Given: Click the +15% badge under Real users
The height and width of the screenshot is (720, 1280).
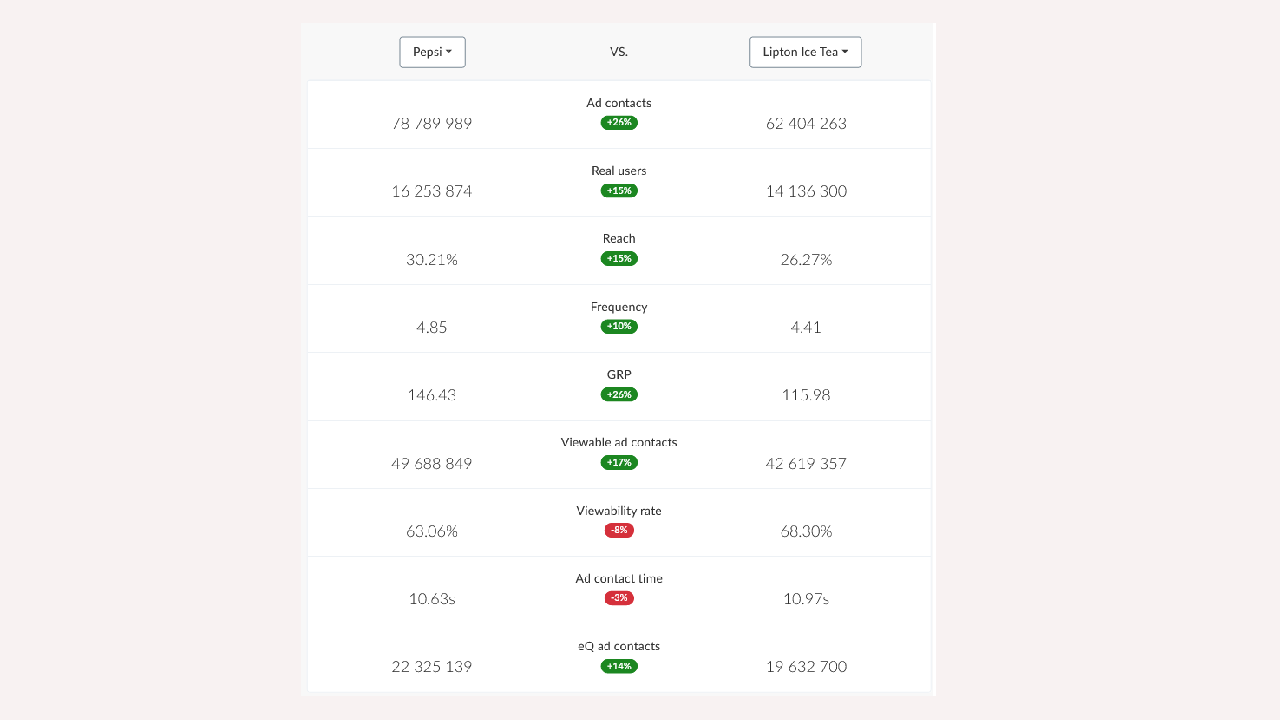Looking at the screenshot, I should point(619,191).
